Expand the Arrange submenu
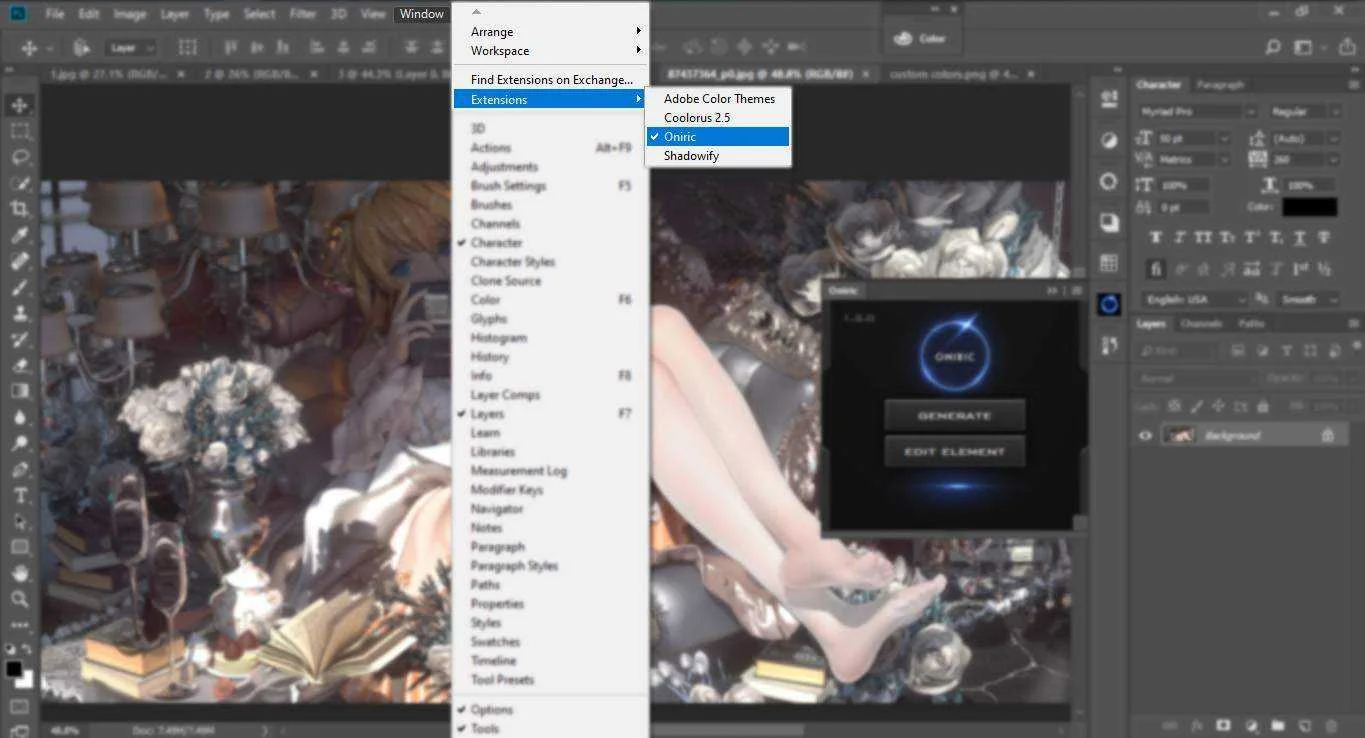The height and width of the screenshot is (738, 1365). pos(551,32)
